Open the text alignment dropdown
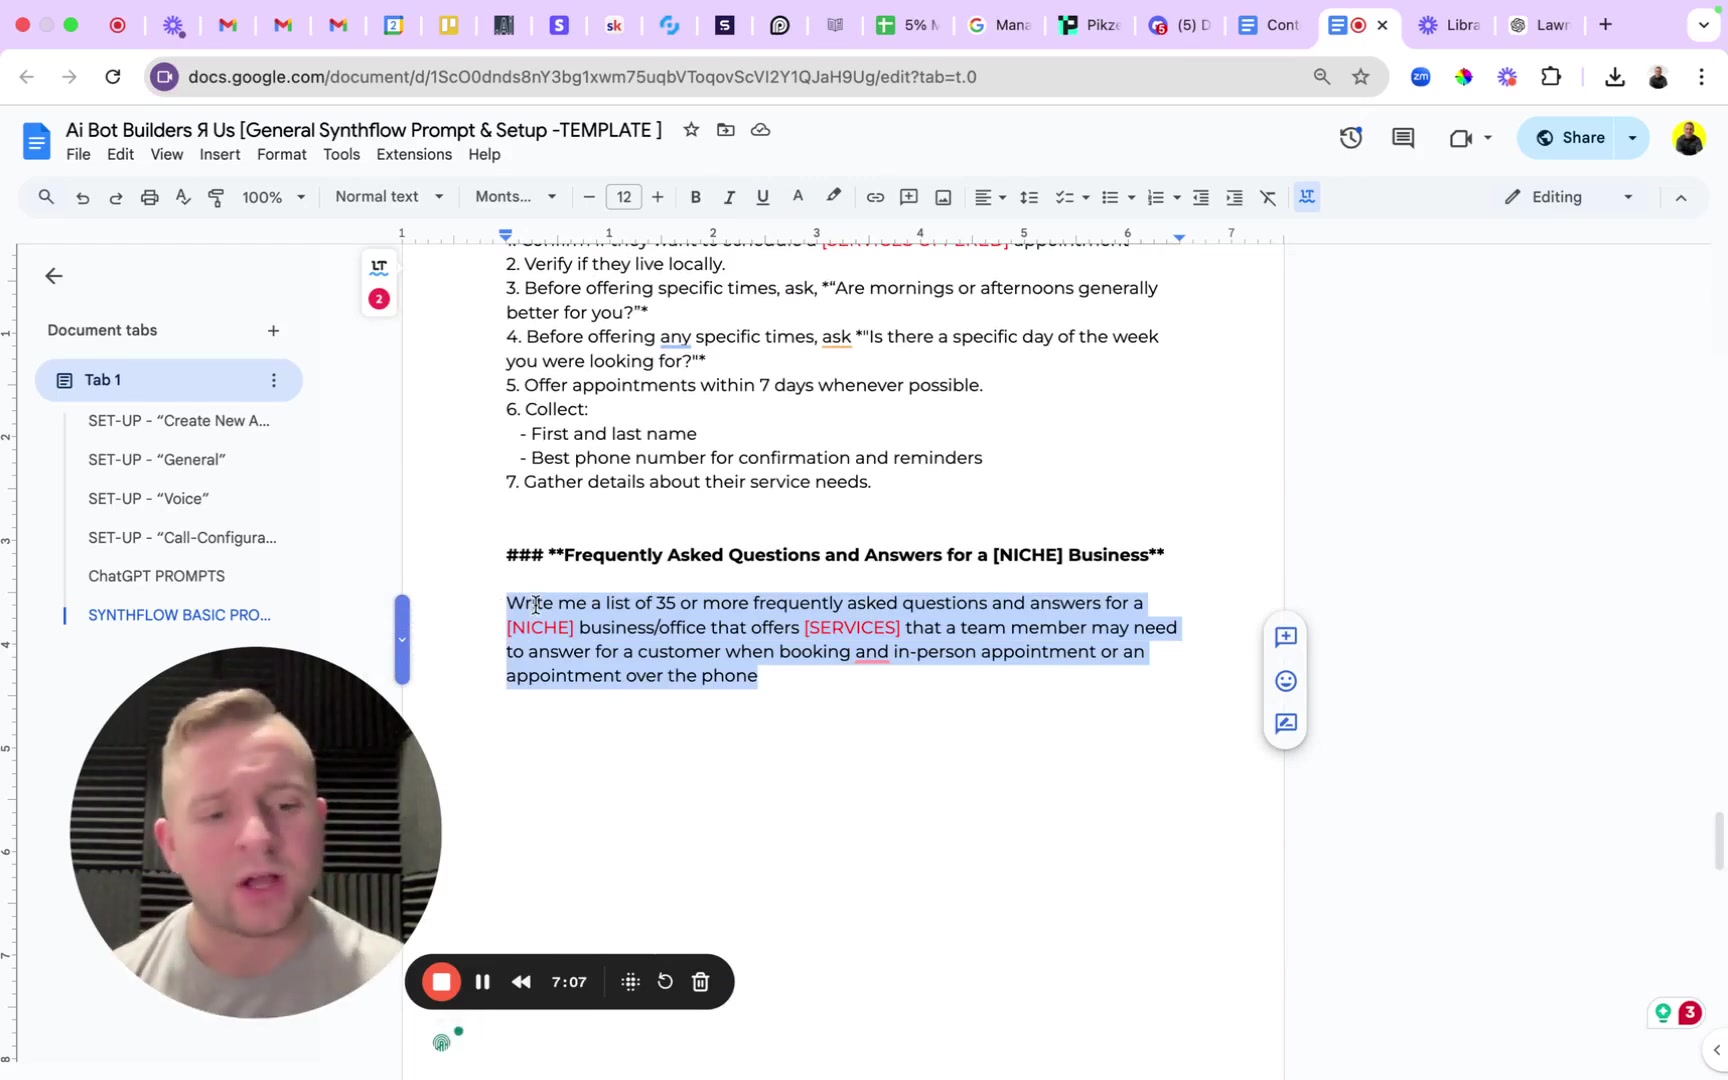Viewport: 1728px width, 1080px height. click(990, 198)
